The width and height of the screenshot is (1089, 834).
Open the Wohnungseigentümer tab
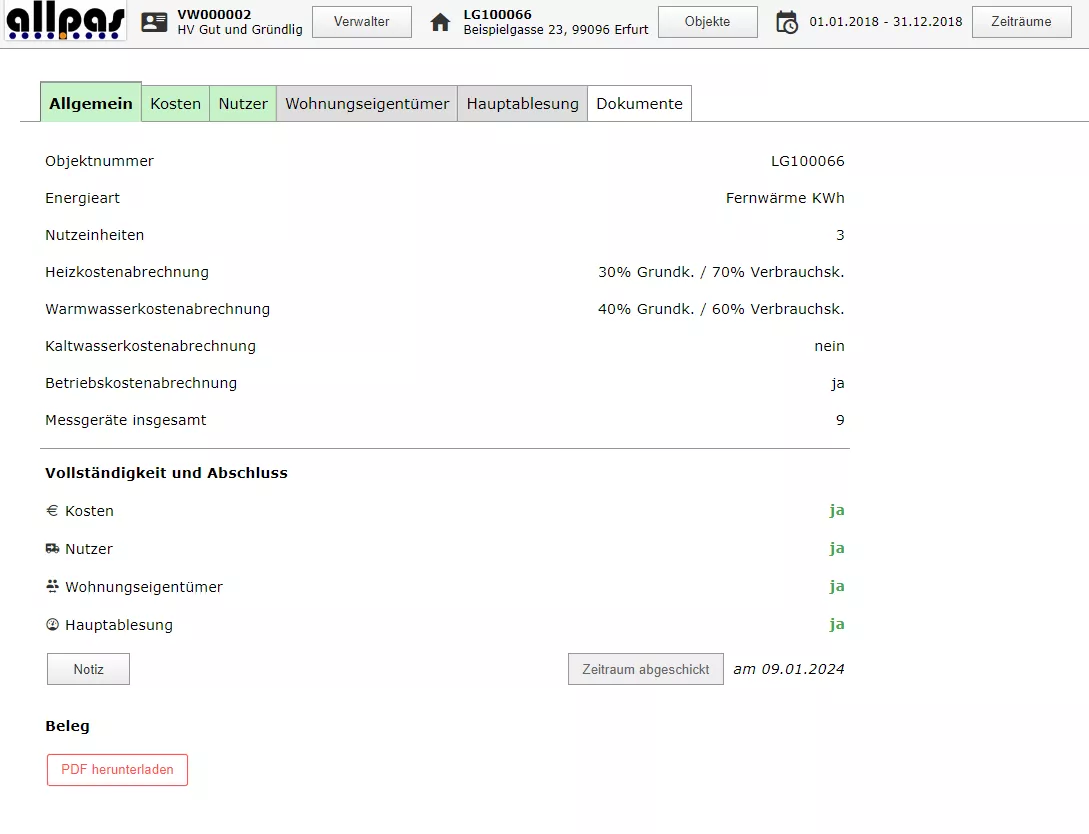click(367, 104)
